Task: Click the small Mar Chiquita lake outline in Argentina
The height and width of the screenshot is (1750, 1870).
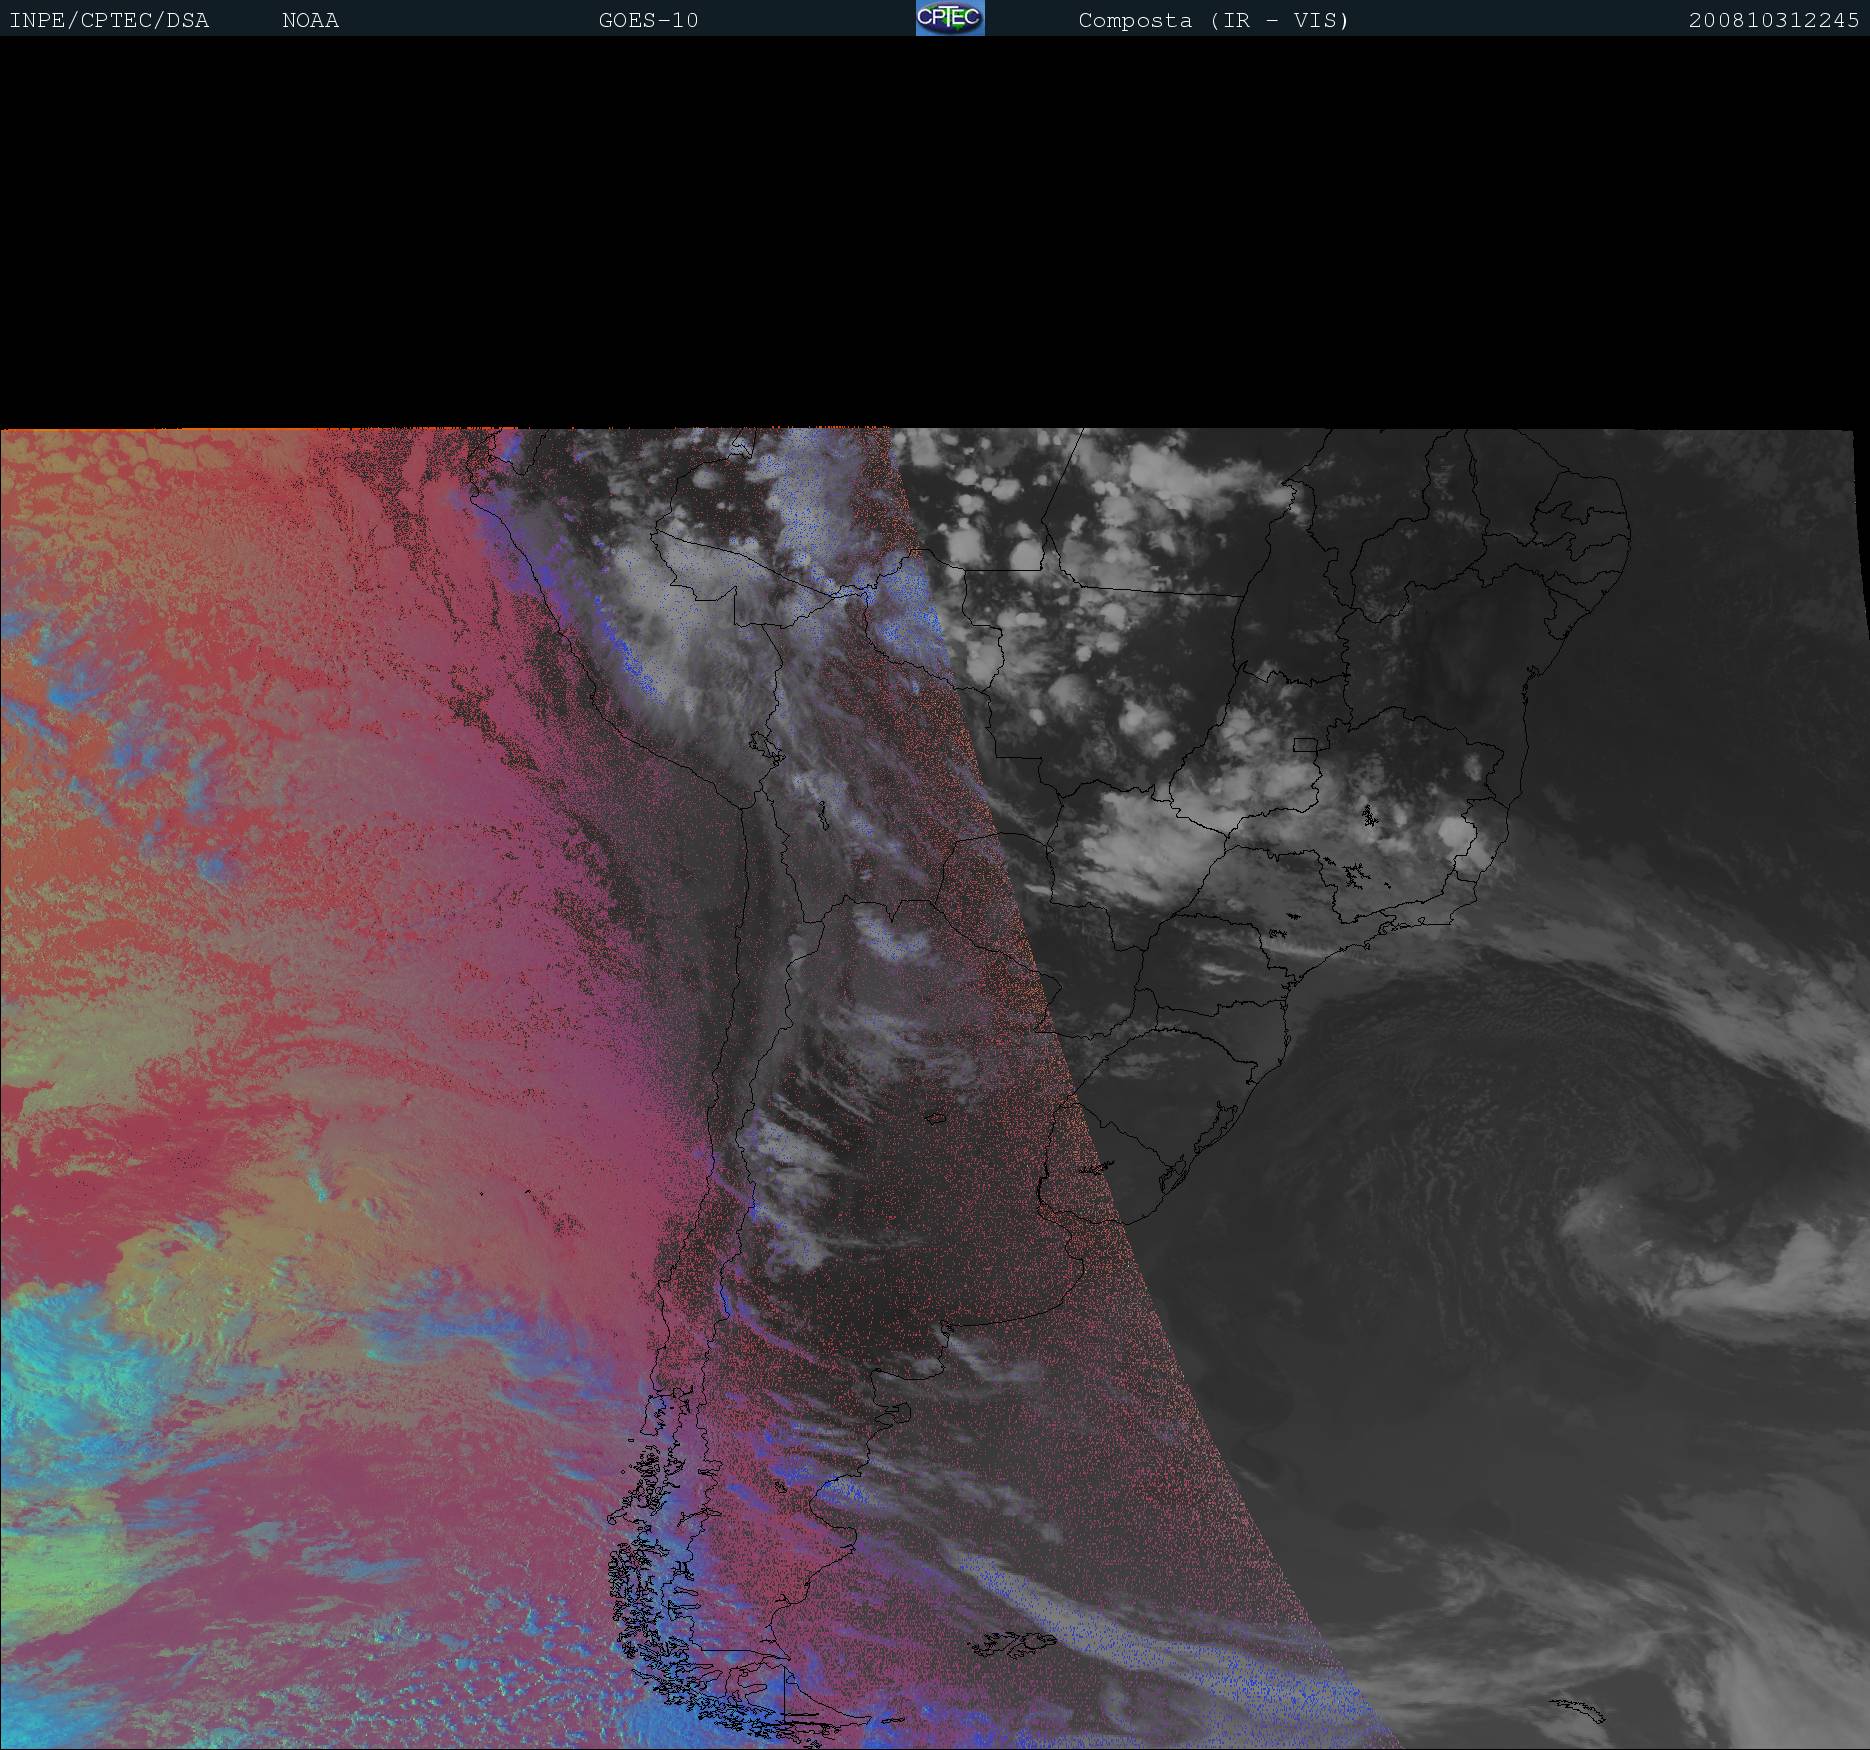Action: click(x=936, y=1118)
